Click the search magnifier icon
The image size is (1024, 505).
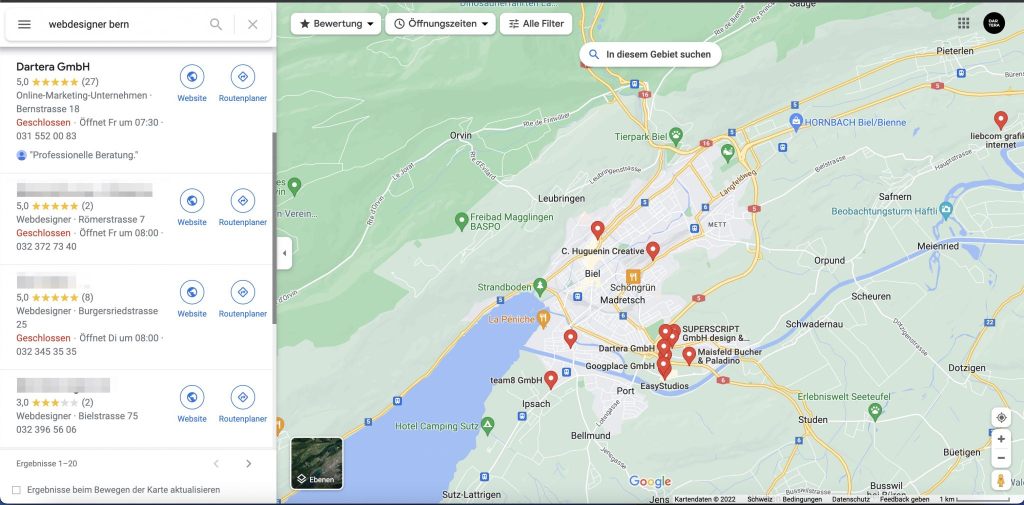click(x=216, y=24)
